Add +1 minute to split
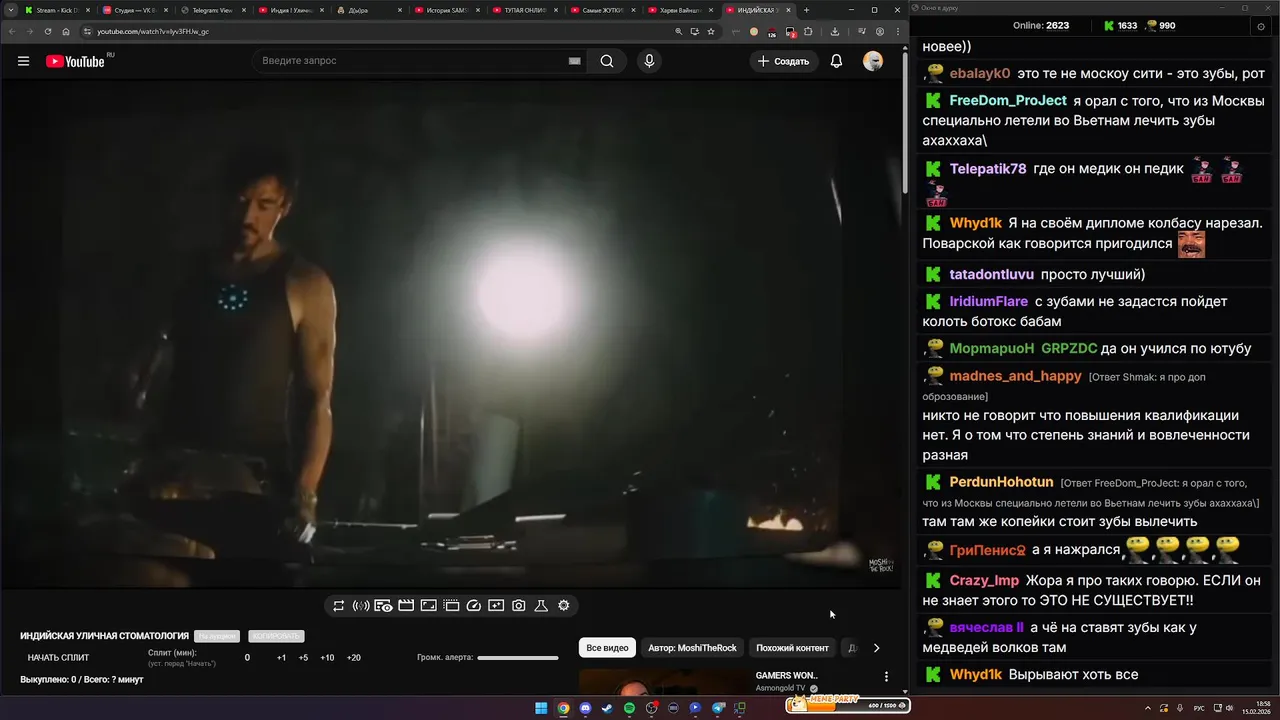Viewport: 1280px width, 720px height. [281, 658]
